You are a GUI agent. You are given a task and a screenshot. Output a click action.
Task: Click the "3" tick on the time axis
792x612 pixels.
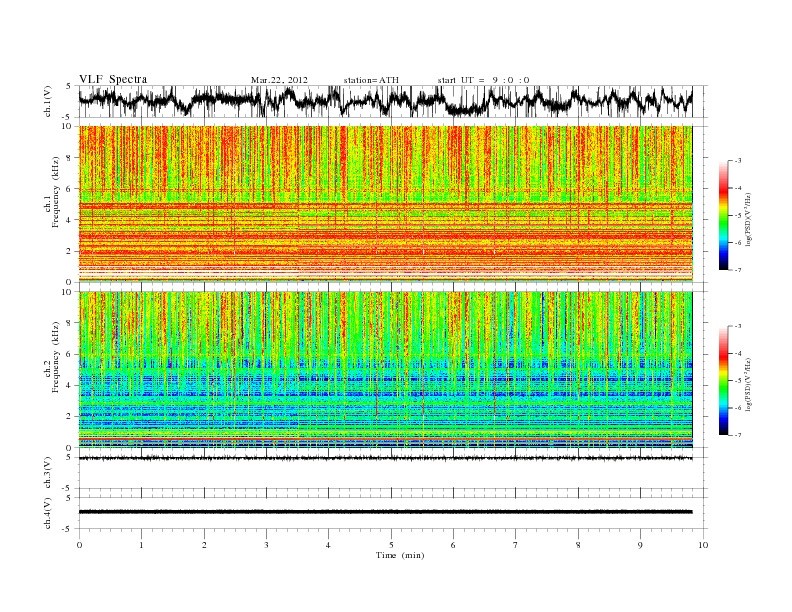click(266, 545)
